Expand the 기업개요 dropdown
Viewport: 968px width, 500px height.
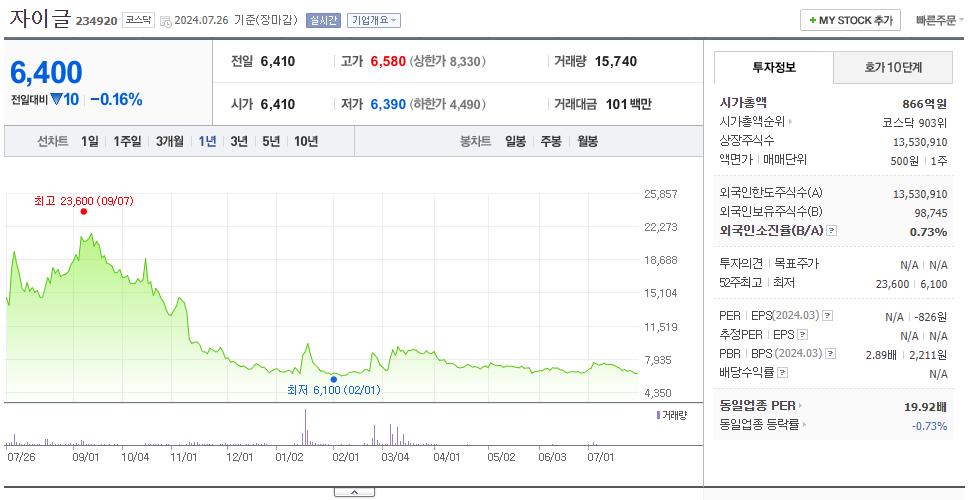[x=373, y=20]
